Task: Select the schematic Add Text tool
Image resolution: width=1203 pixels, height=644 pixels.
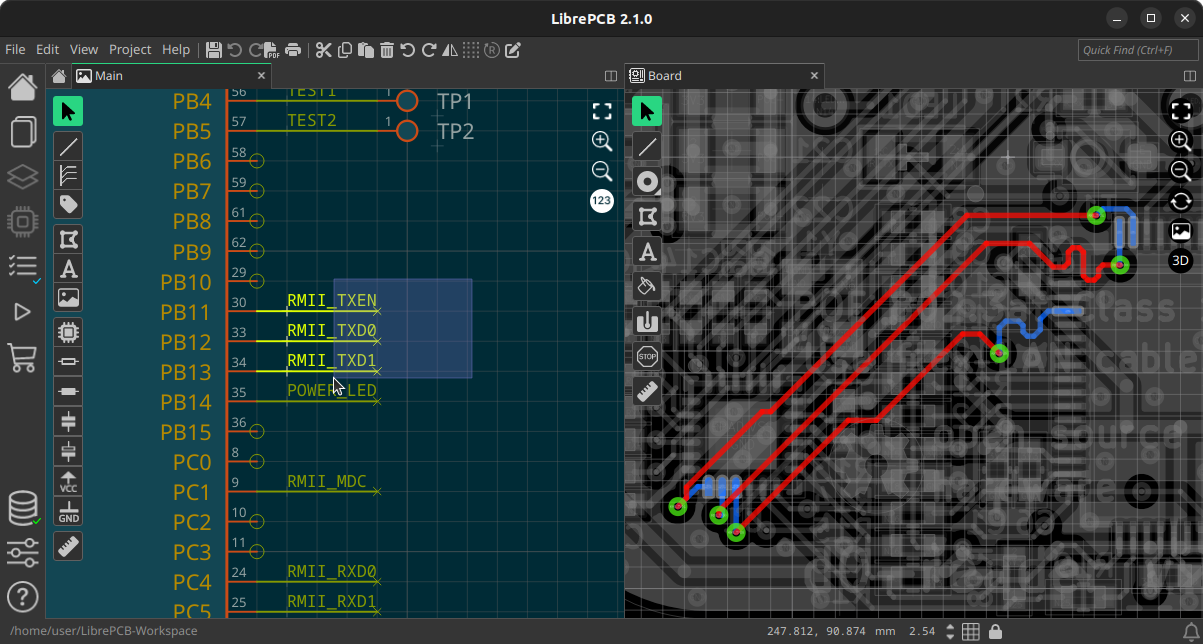Action: tap(68, 268)
